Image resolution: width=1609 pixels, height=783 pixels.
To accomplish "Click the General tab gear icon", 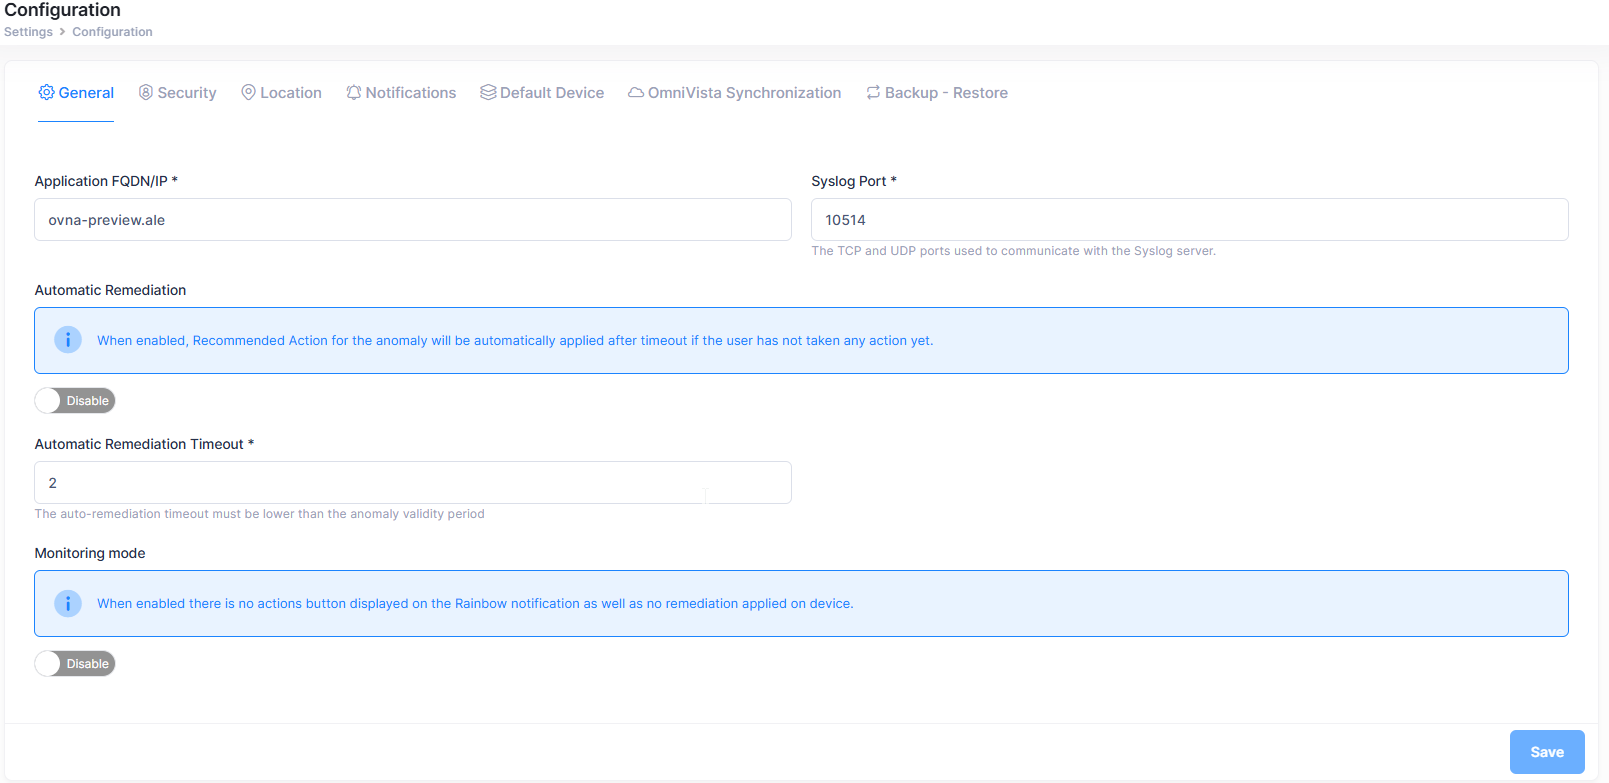I will click(46, 92).
